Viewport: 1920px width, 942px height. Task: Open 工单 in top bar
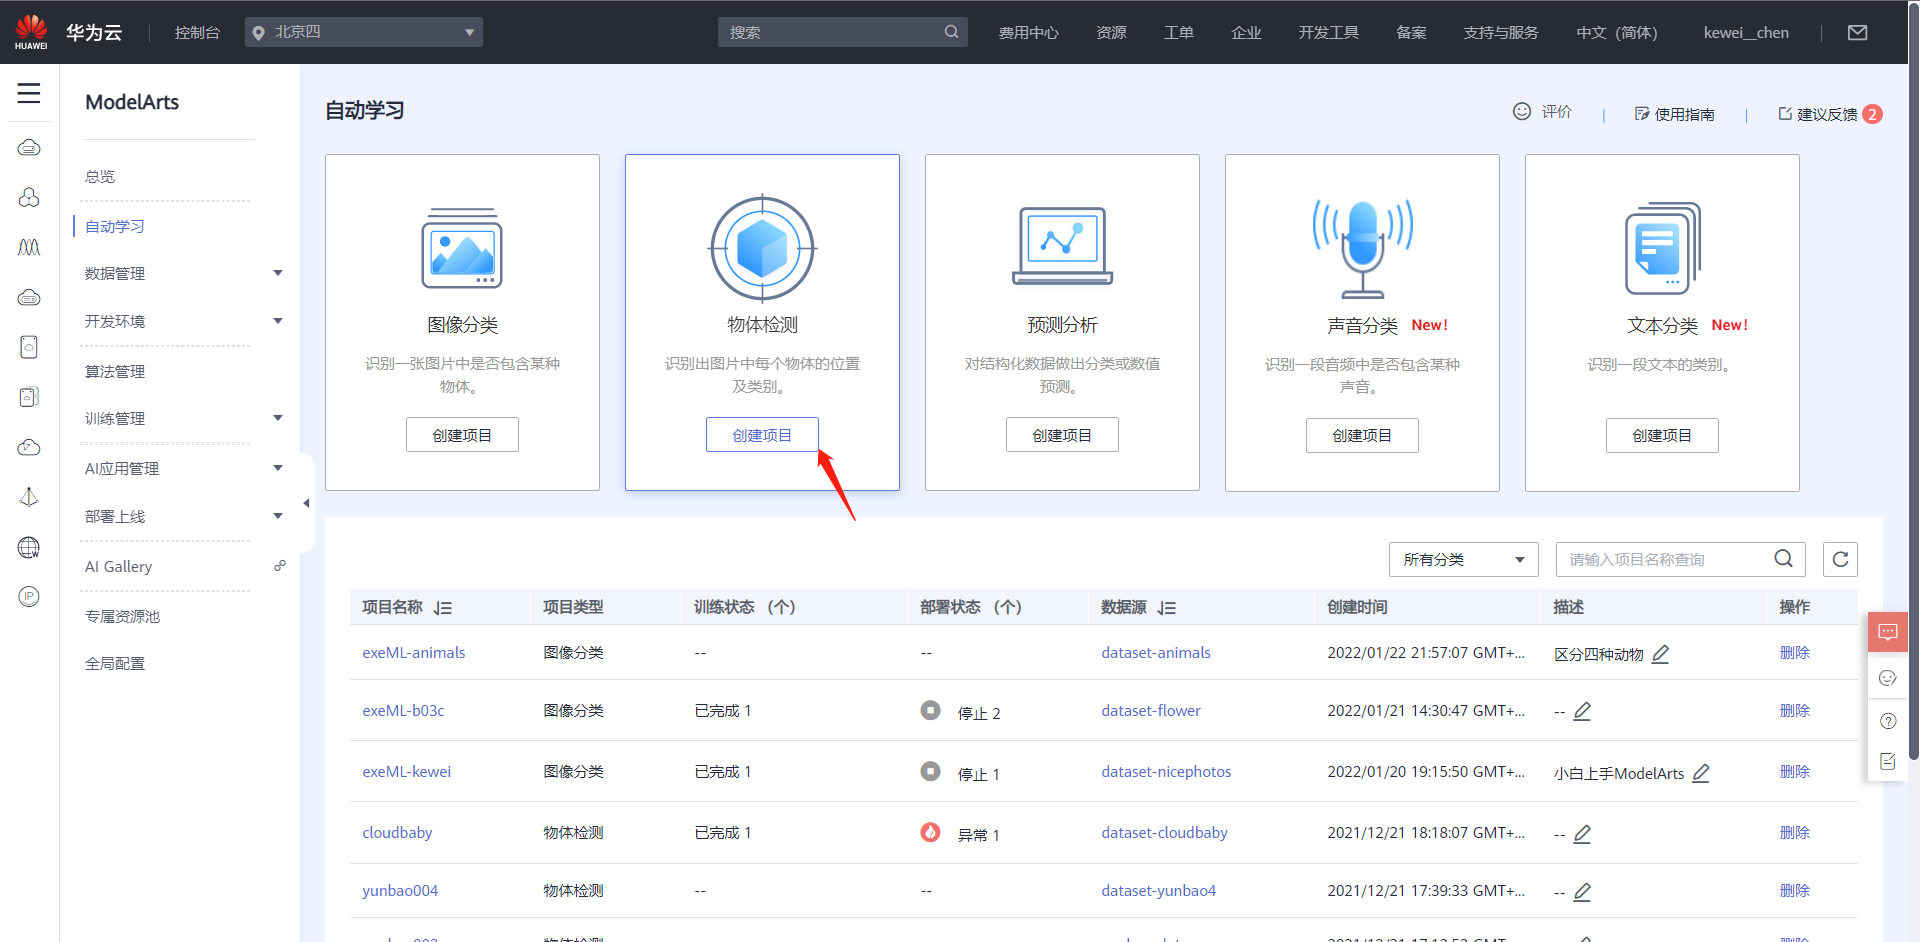tap(1179, 32)
